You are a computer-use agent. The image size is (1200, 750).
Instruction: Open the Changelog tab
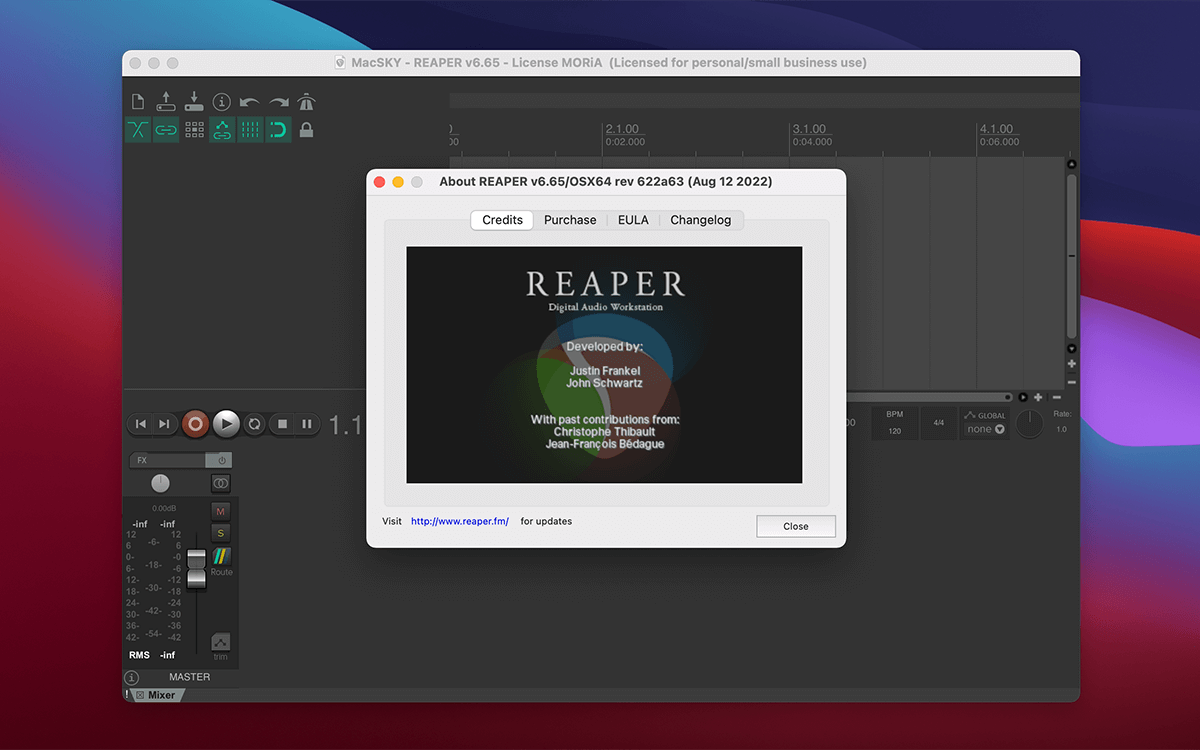tap(701, 220)
